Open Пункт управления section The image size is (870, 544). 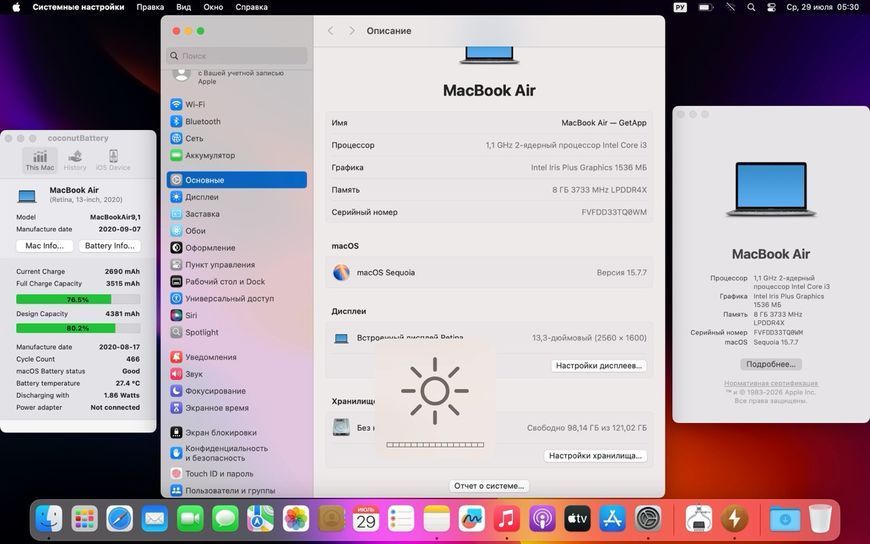coord(236,265)
